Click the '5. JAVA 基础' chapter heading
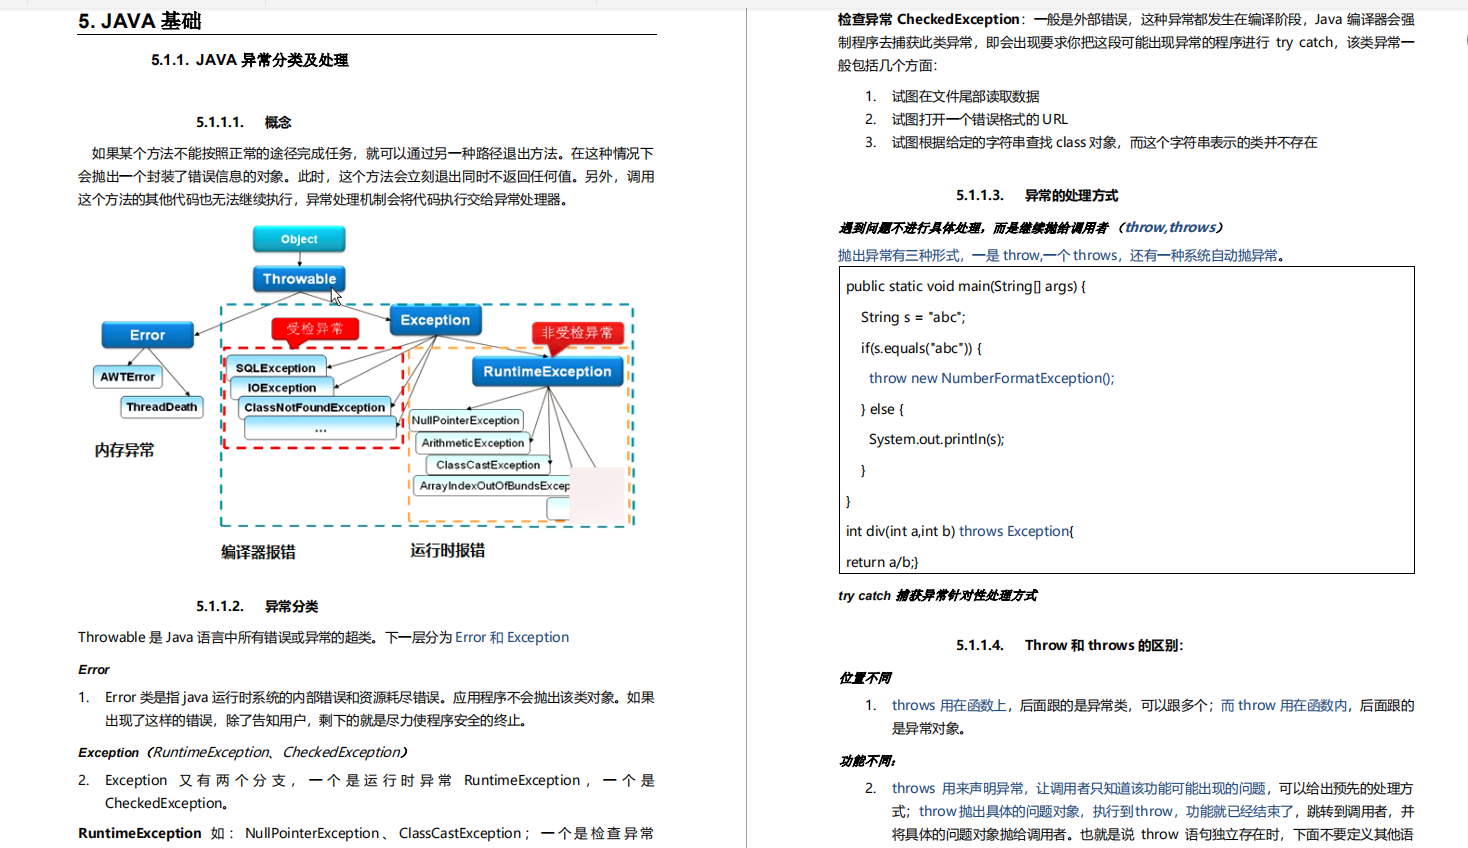The width and height of the screenshot is (1468, 848). point(140,21)
